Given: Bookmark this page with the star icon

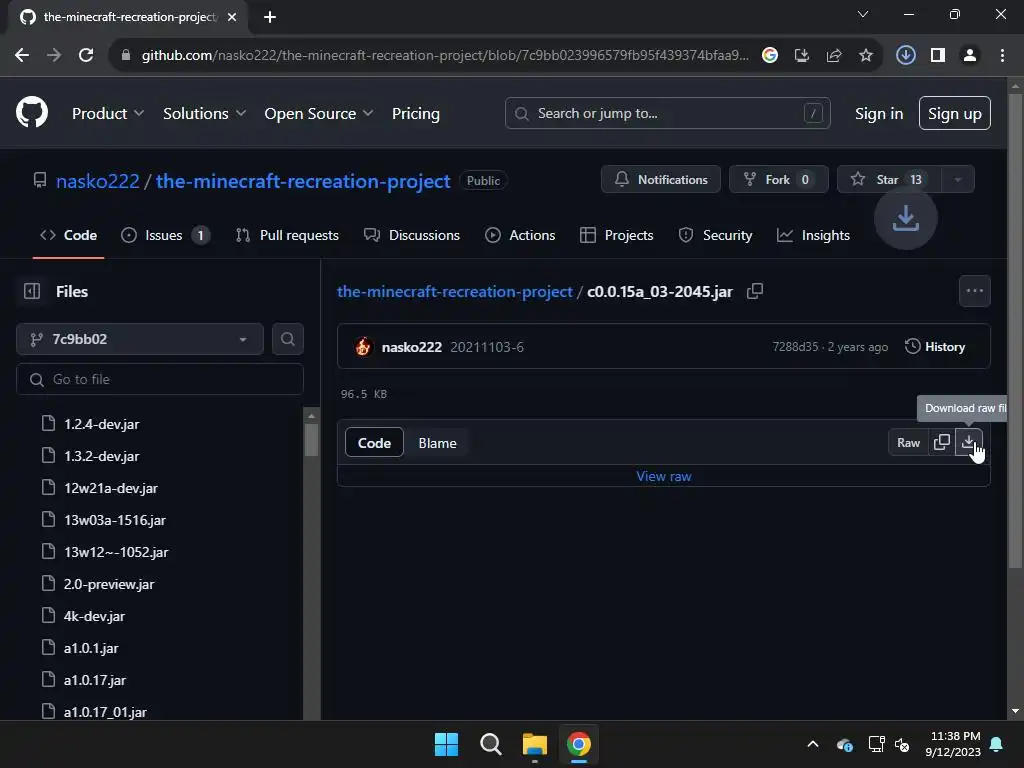Looking at the screenshot, I should tap(866, 55).
